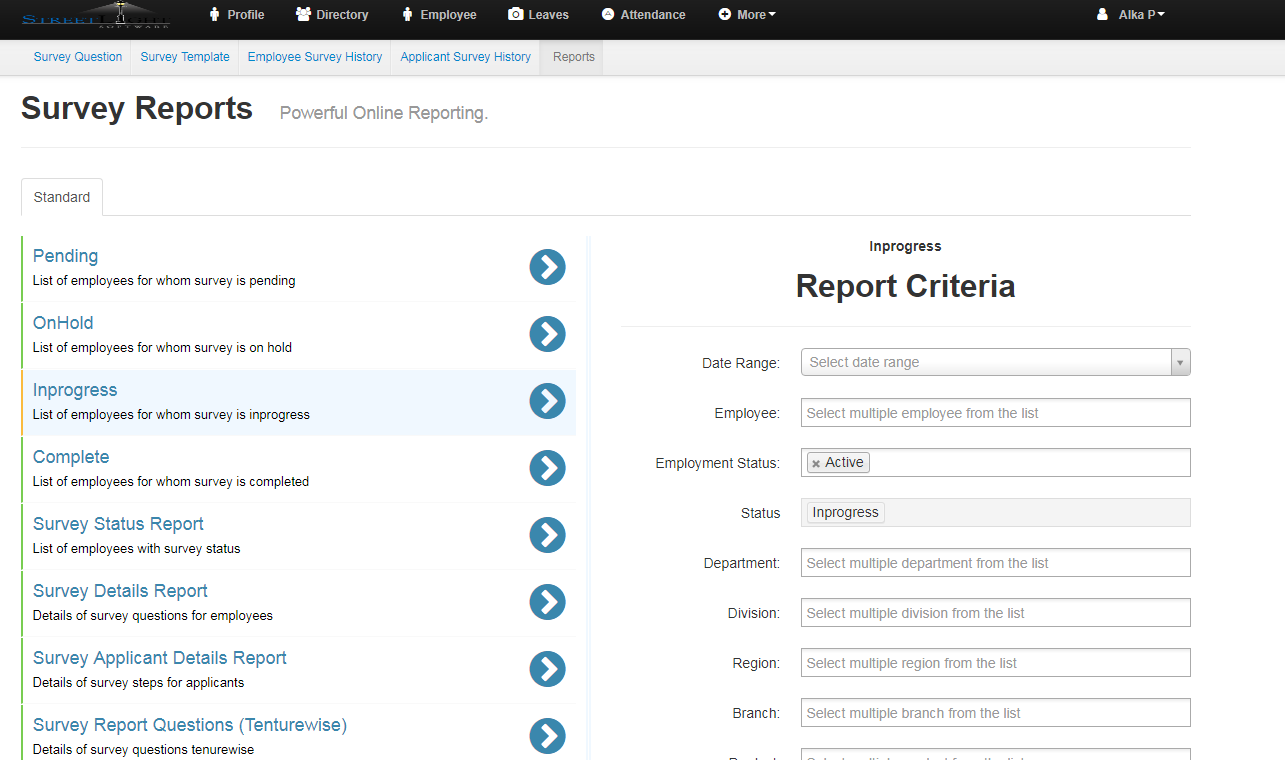This screenshot has height=760, width=1285.
Task: Click the StreetLight Software logo
Action: (x=96, y=16)
